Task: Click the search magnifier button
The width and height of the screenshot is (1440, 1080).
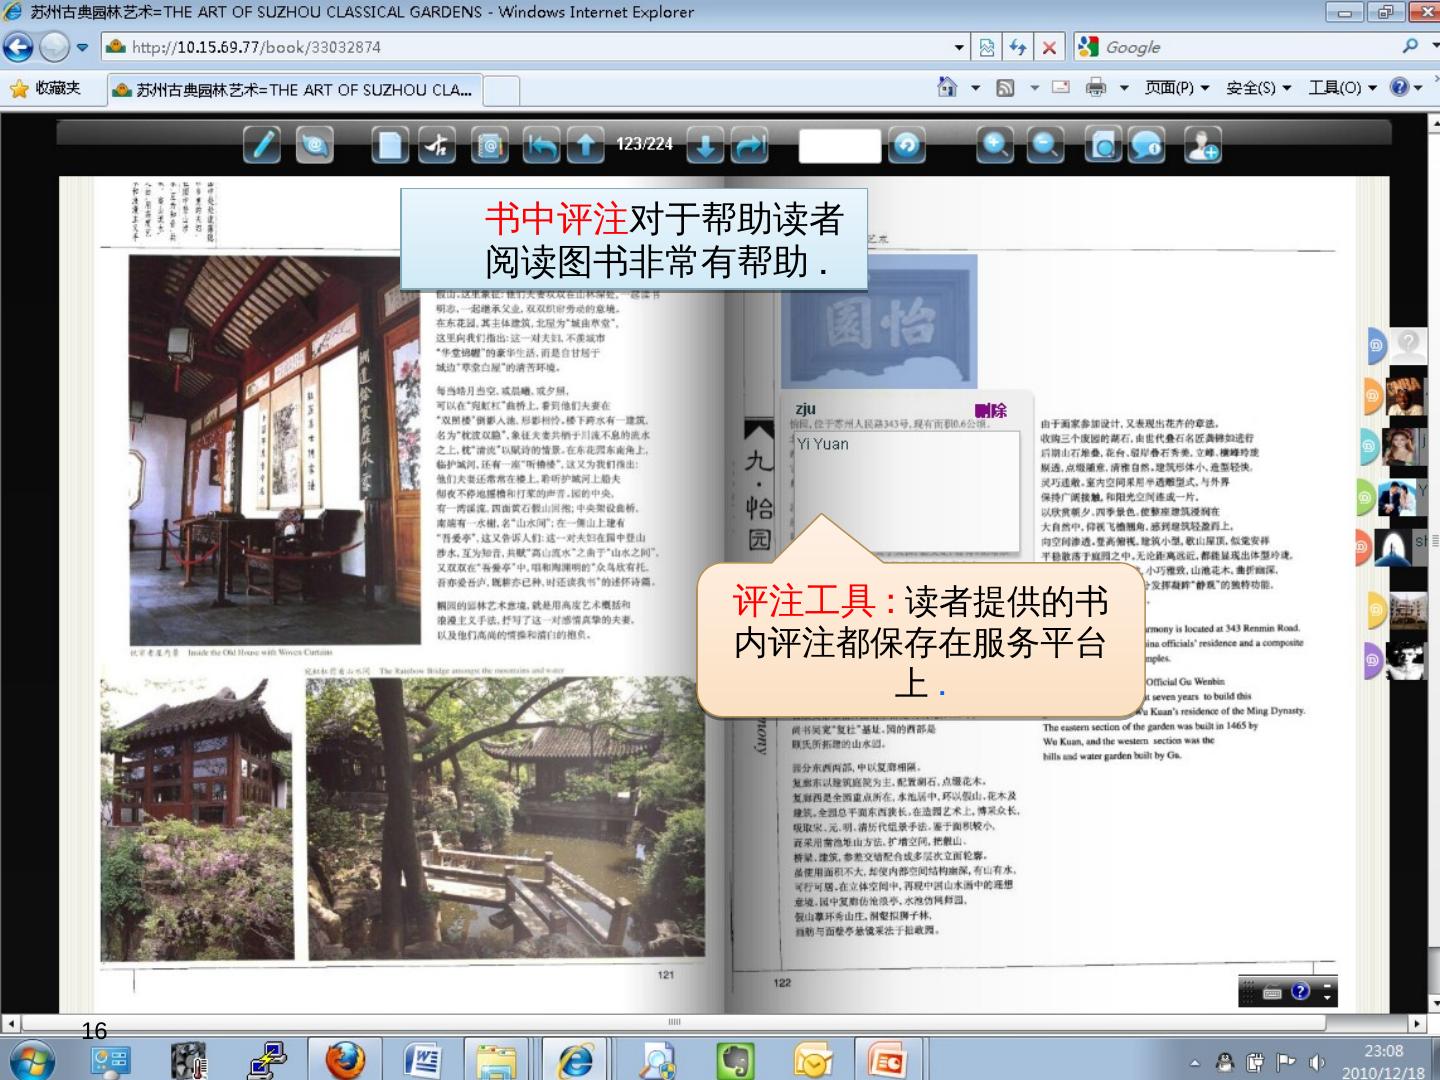Action: pyautogui.click(x=1410, y=46)
